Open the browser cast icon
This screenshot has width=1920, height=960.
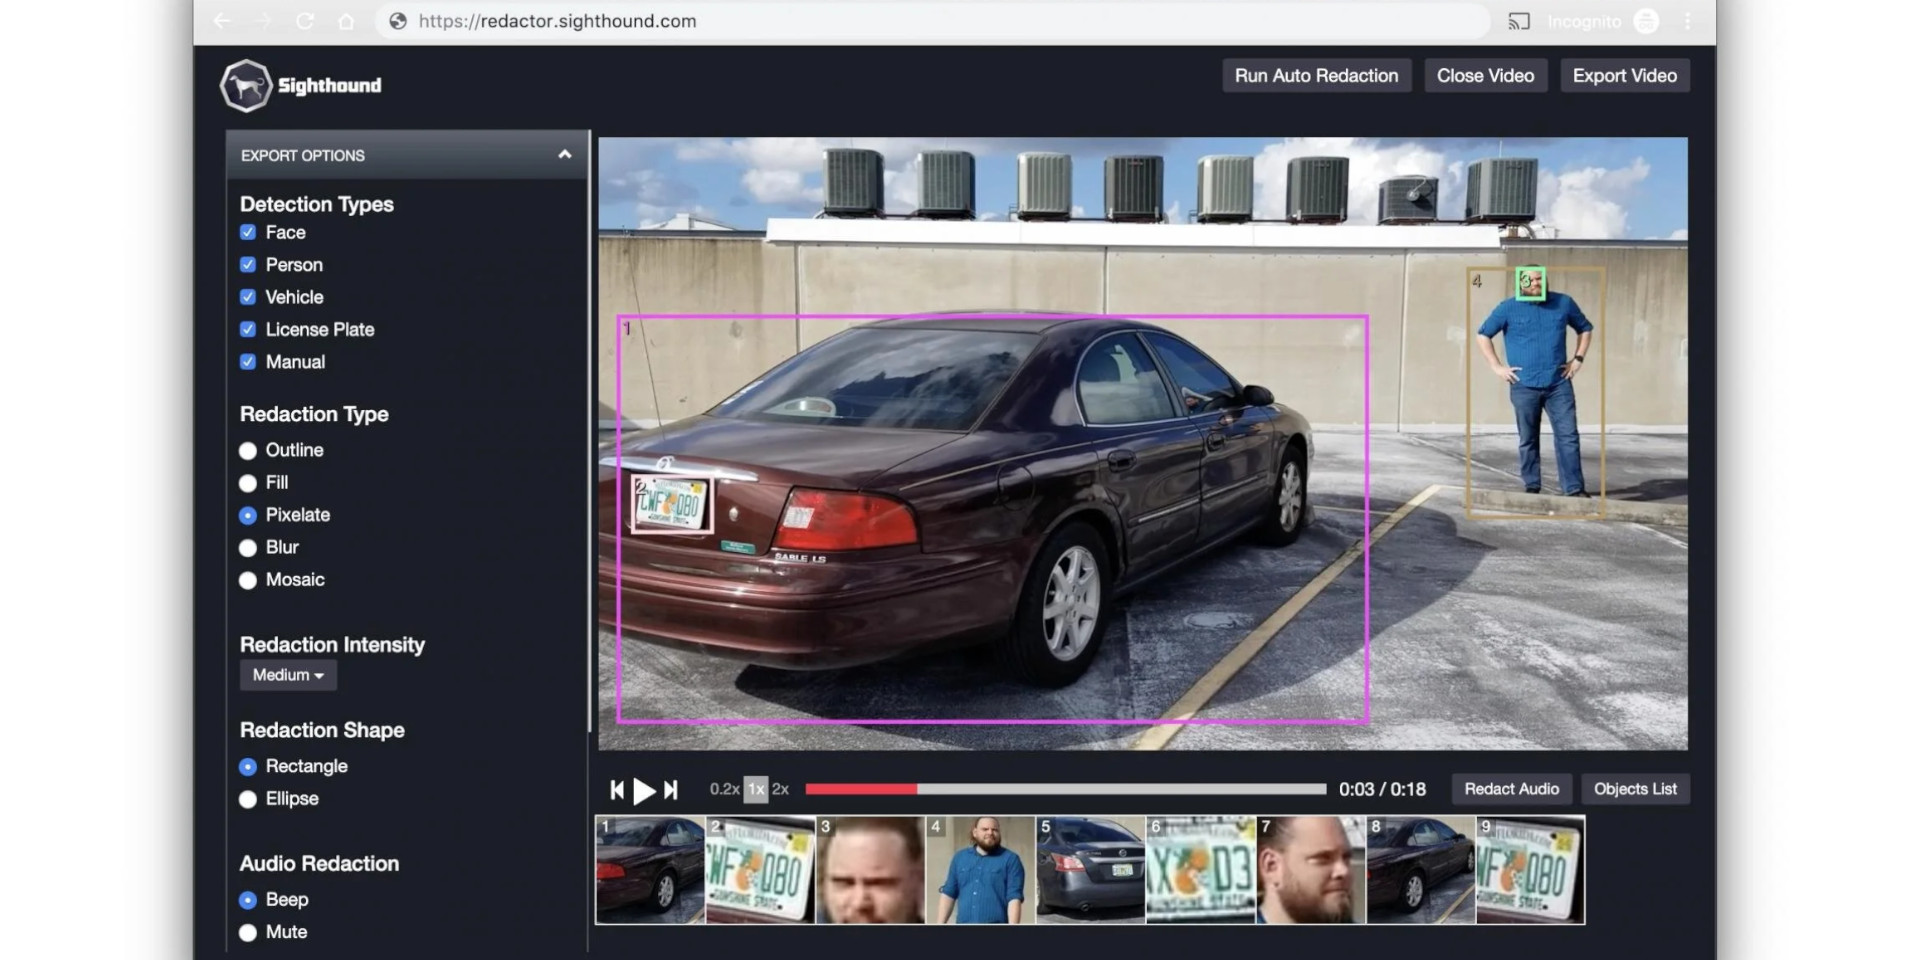pos(1518,21)
